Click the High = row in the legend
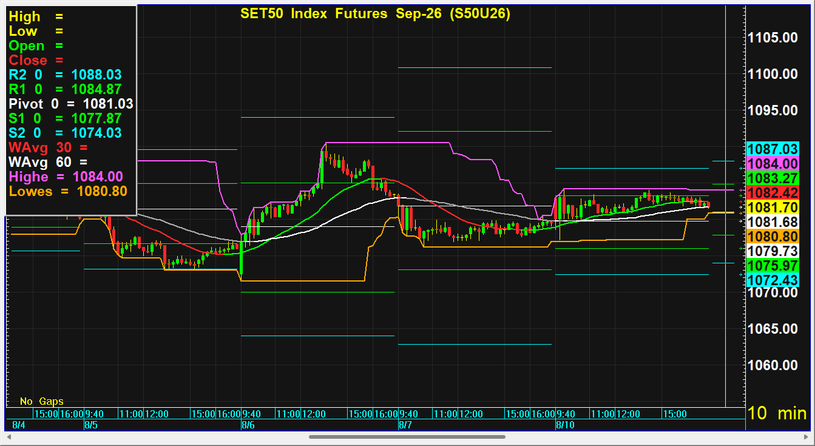Viewport: 815px width, 446px height. tap(36, 17)
